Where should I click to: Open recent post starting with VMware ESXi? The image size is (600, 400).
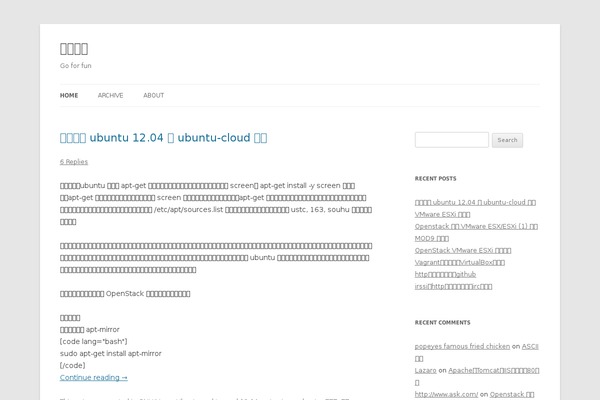(x=442, y=214)
